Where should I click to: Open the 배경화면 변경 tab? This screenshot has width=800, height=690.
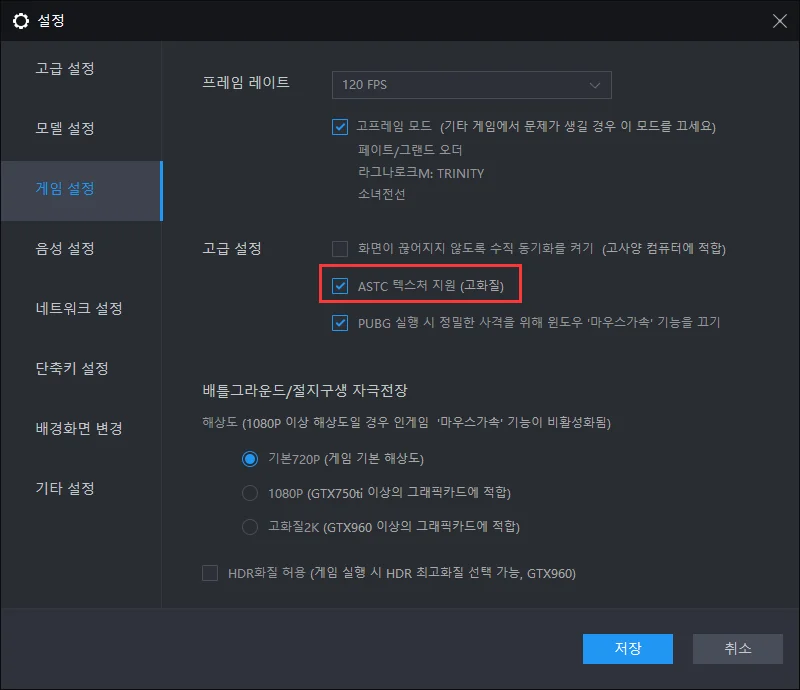(x=79, y=428)
